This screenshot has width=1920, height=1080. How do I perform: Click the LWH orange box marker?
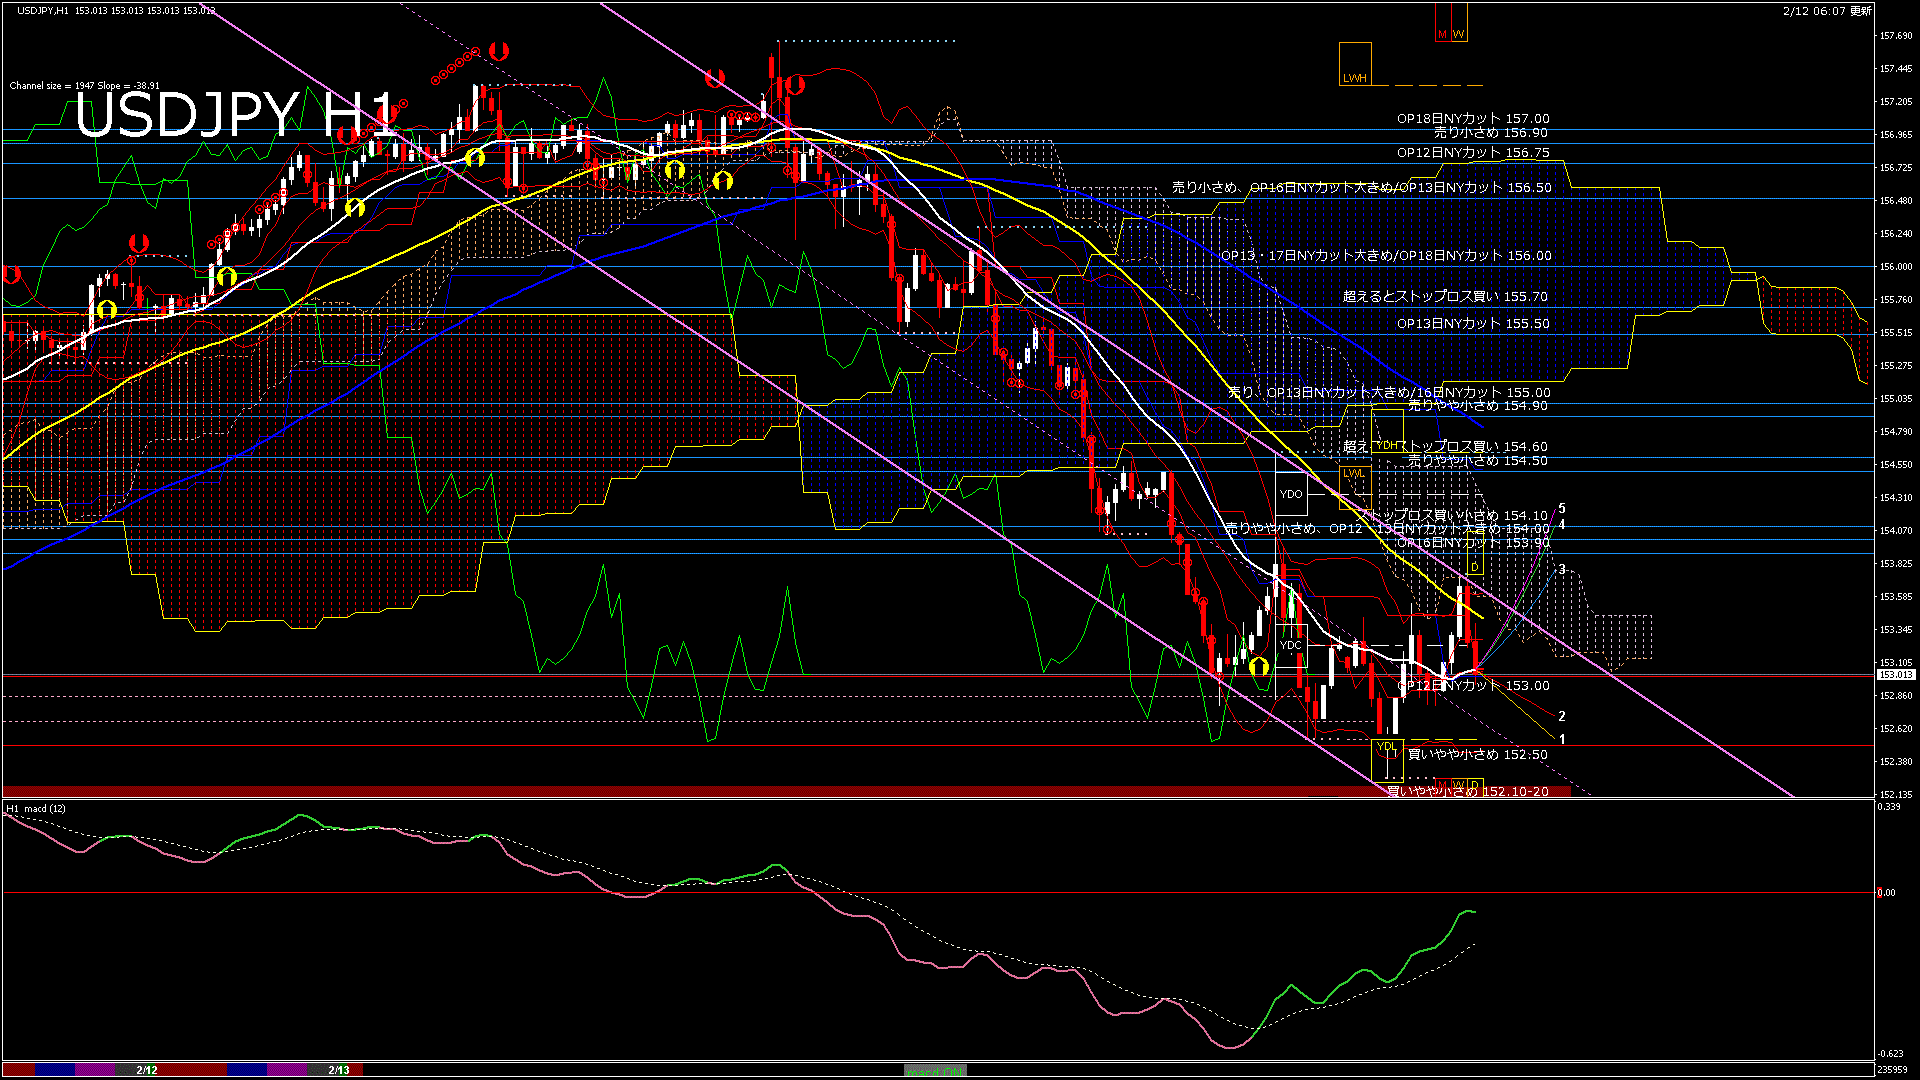[x=1355, y=64]
